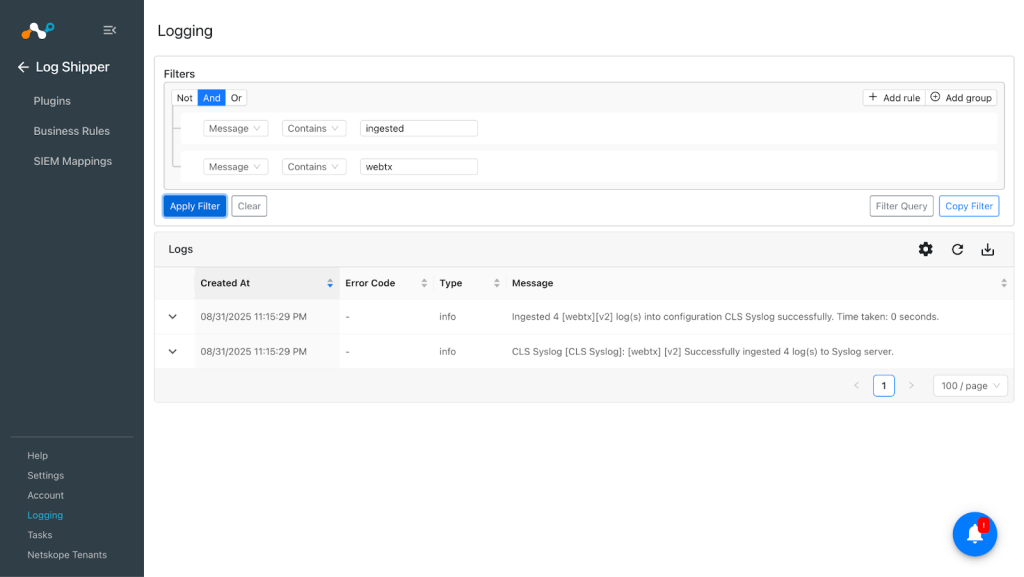Open the notifications bell
The image size is (1024, 577).
coord(974,534)
